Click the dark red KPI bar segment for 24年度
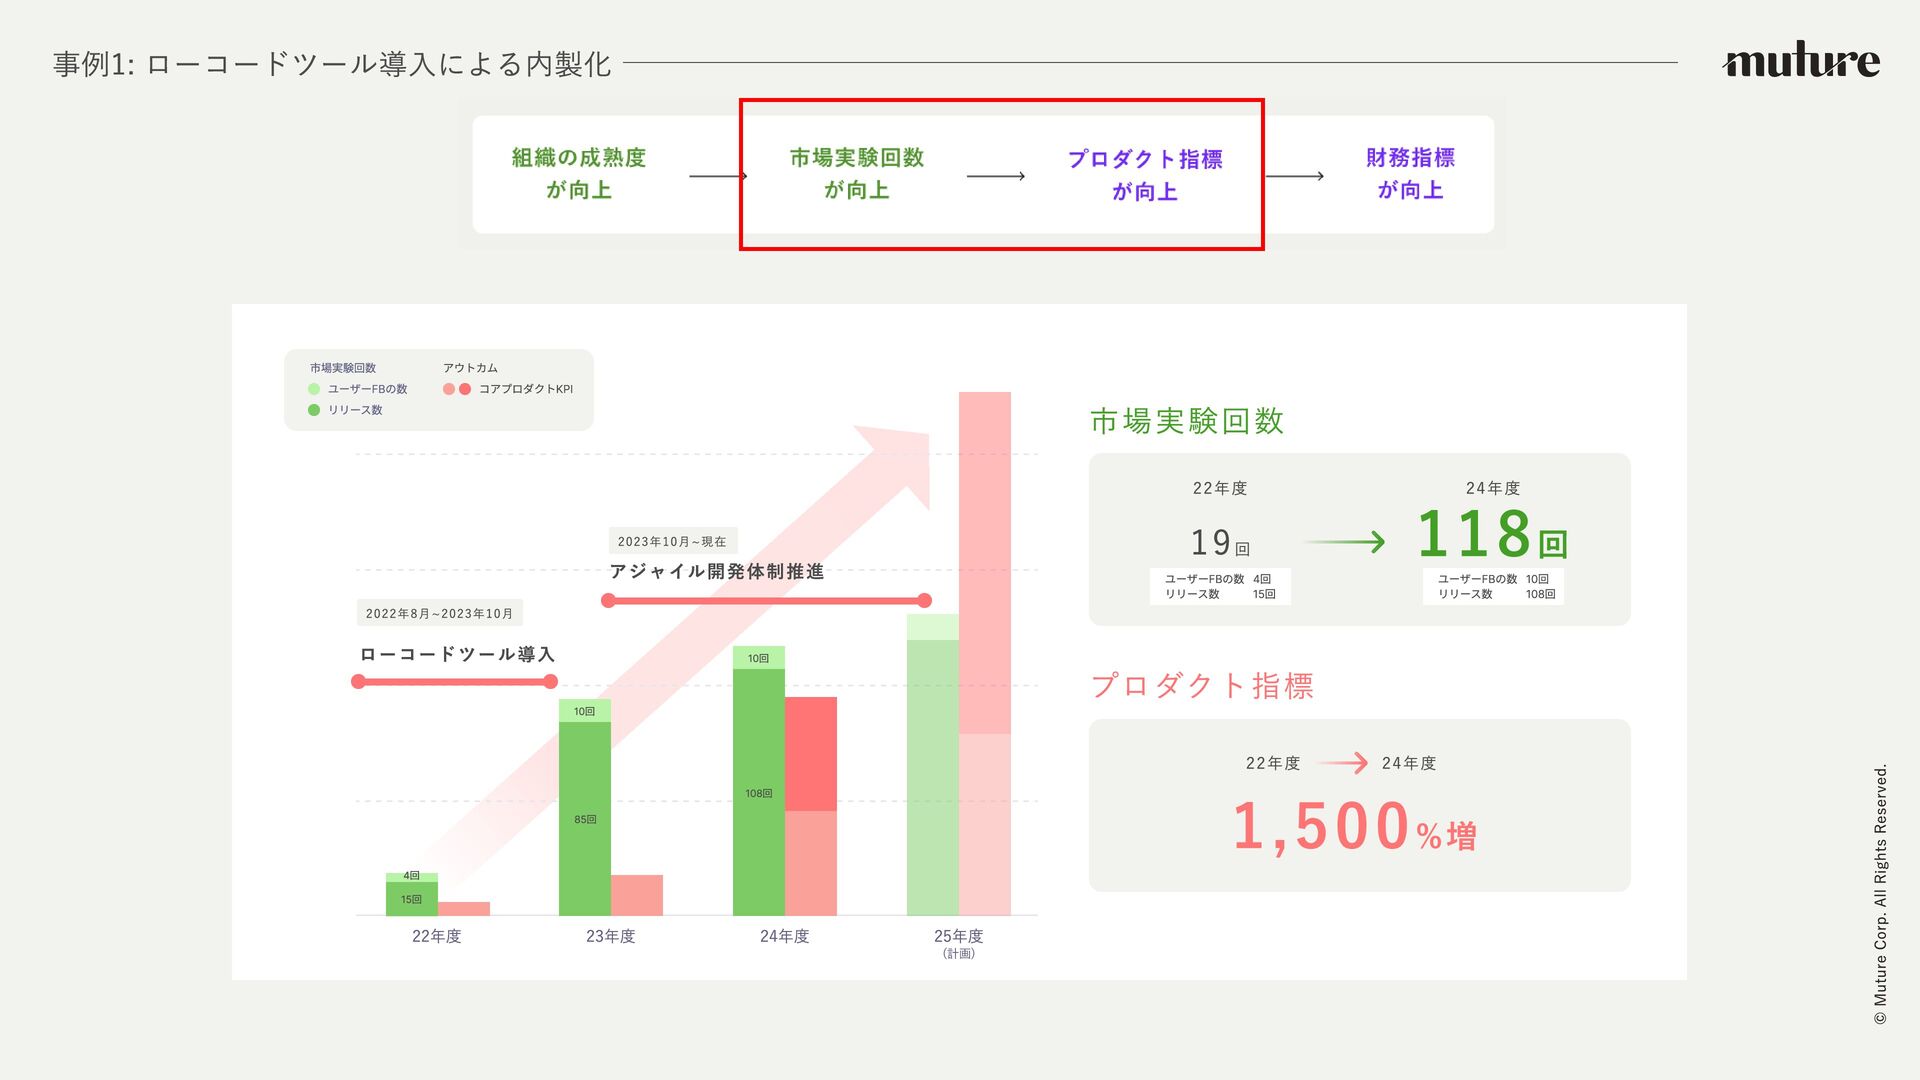This screenshot has width=1920, height=1080. click(811, 754)
